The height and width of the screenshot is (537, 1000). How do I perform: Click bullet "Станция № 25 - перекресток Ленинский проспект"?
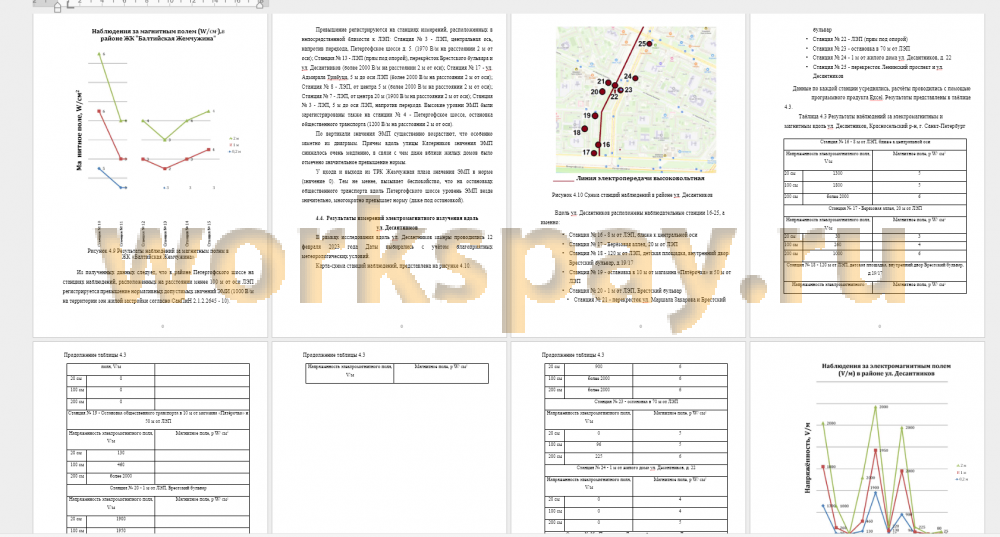coord(878,71)
